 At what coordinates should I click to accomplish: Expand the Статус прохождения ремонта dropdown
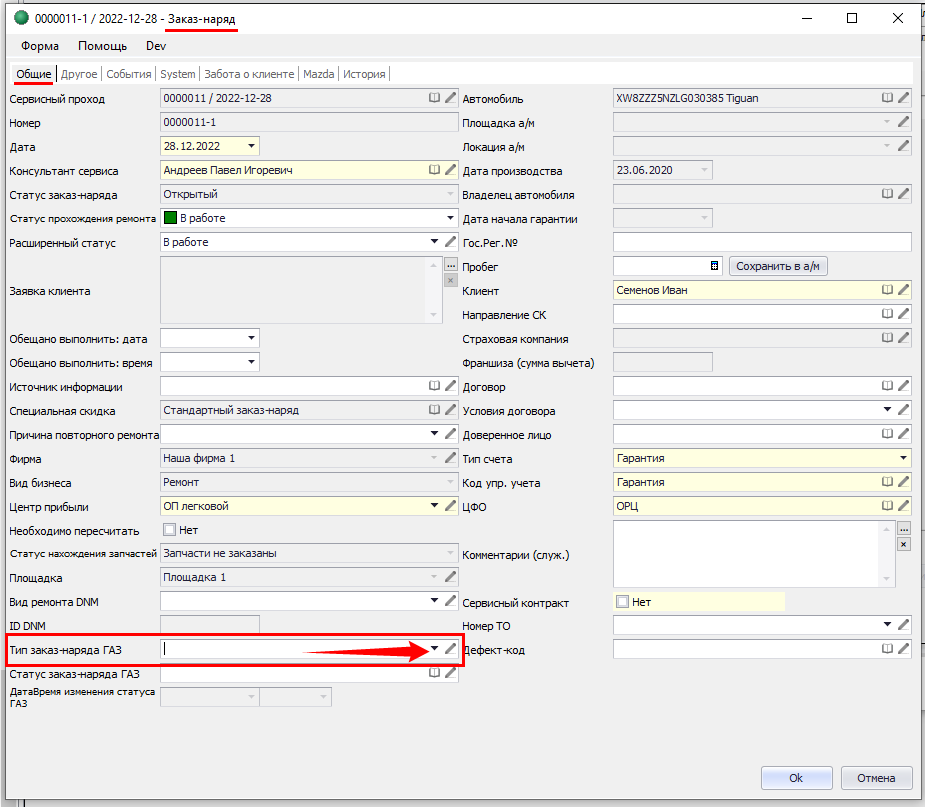[x=450, y=218]
